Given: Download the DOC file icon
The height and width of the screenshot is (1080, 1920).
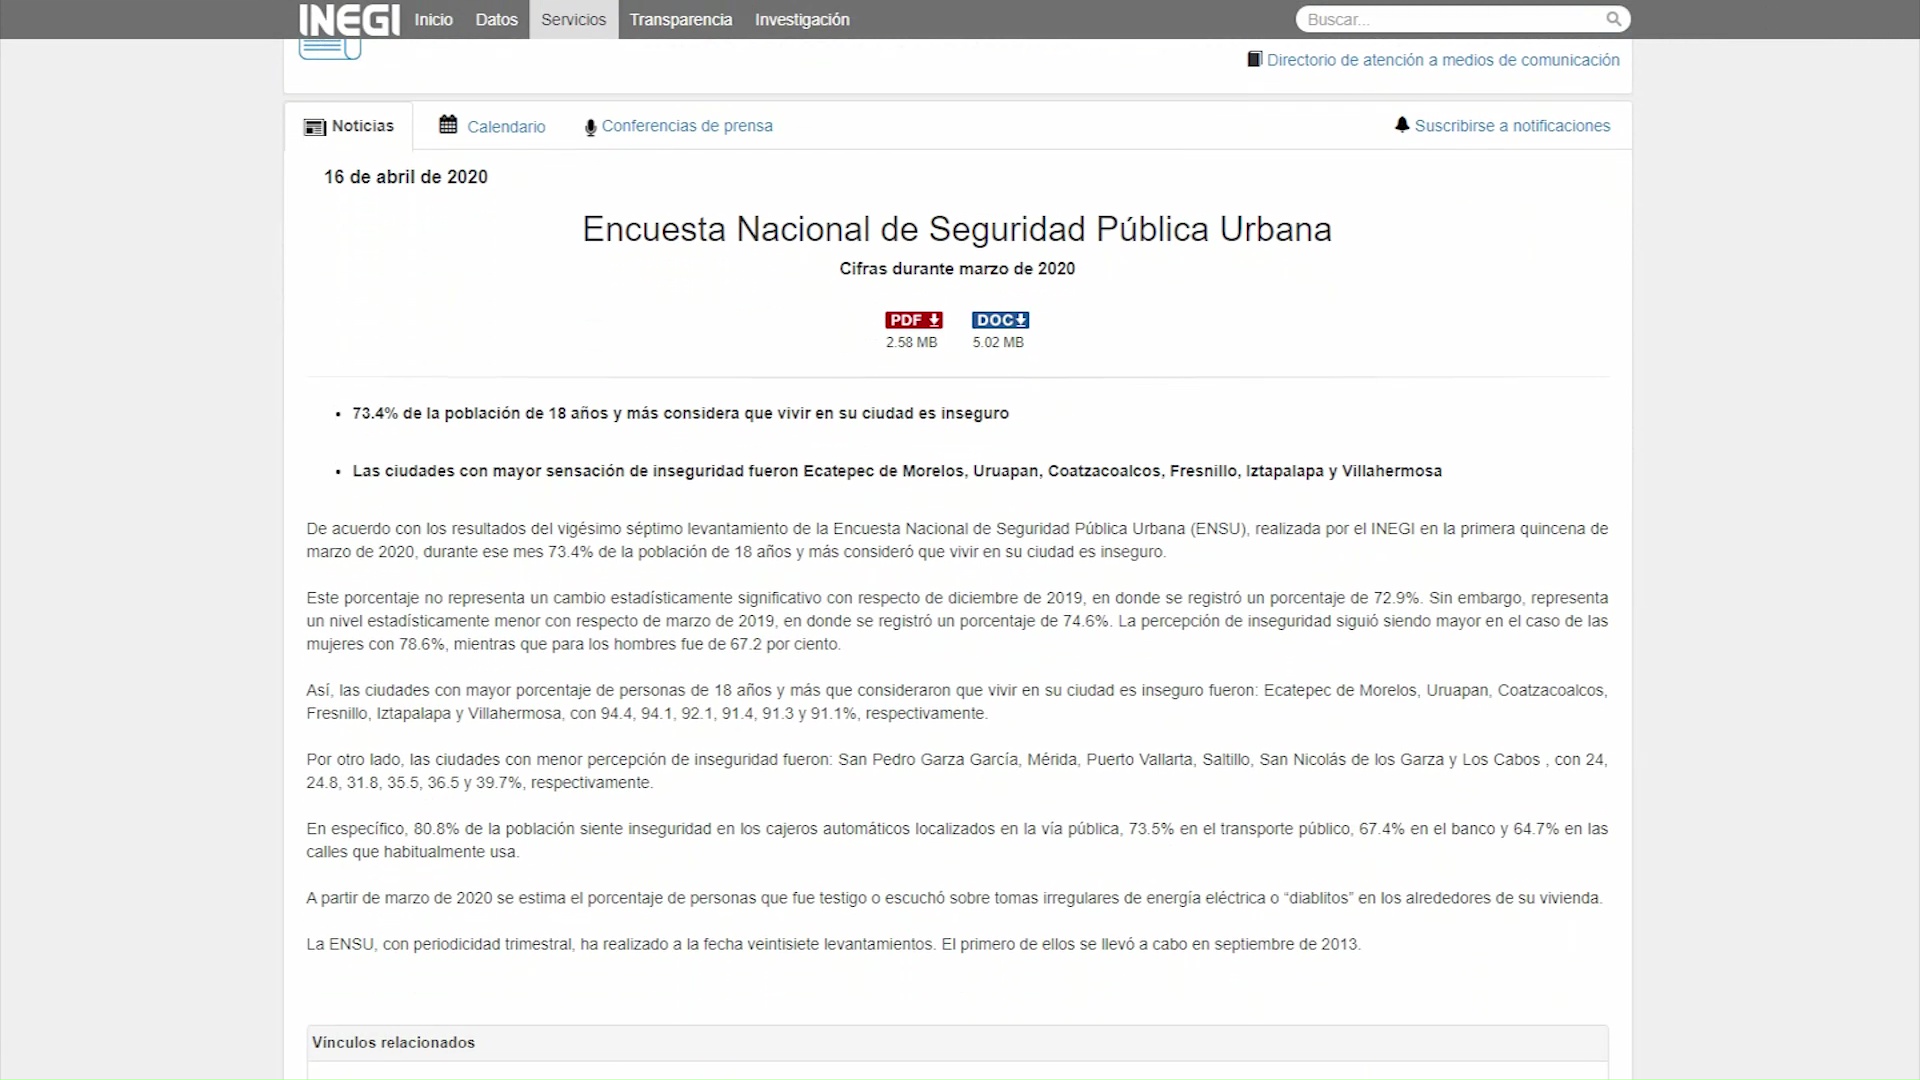Looking at the screenshot, I should (1000, 320).
